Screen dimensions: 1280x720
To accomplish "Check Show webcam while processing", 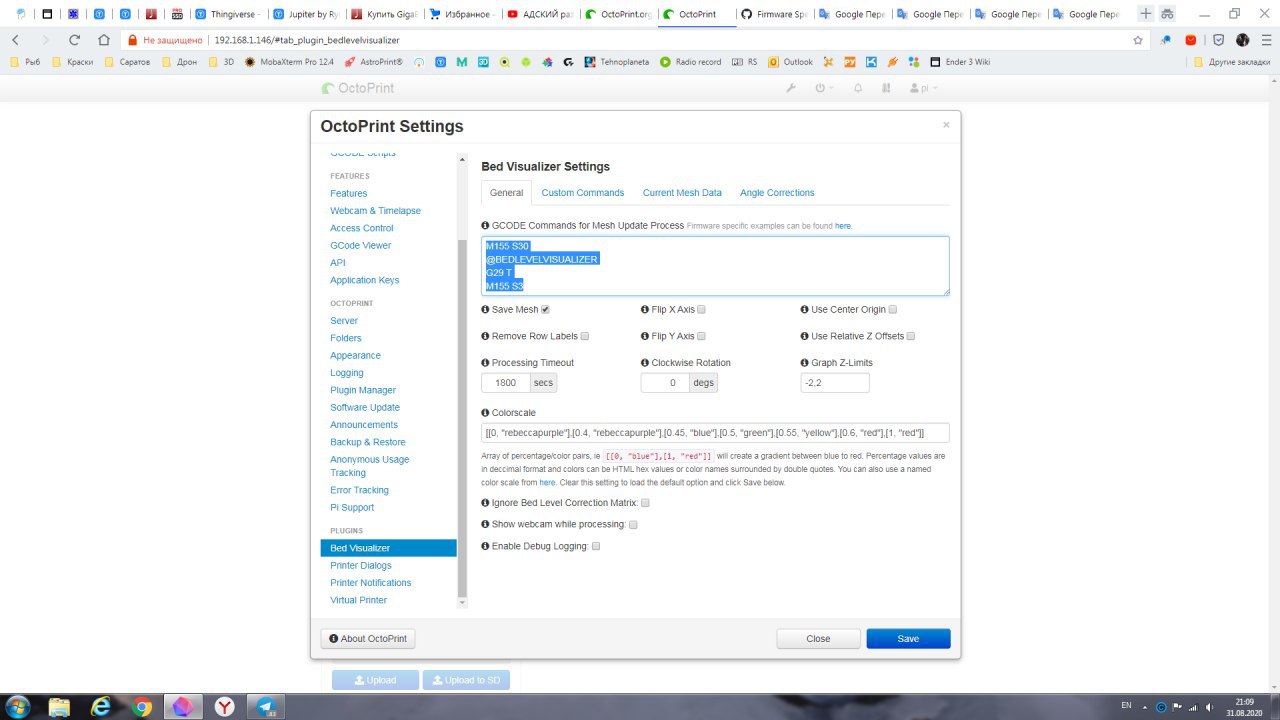I will point(633,525).
